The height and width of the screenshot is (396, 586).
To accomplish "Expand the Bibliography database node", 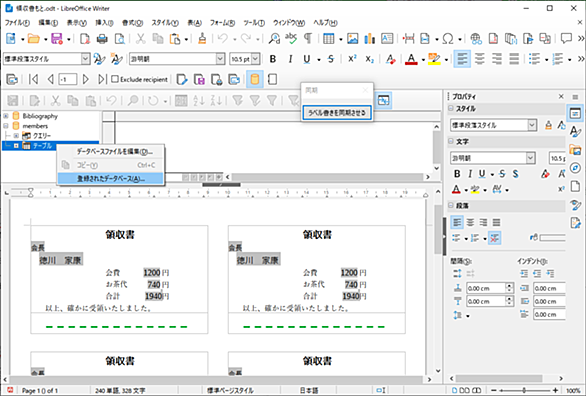I will click(x=6, y=116).
